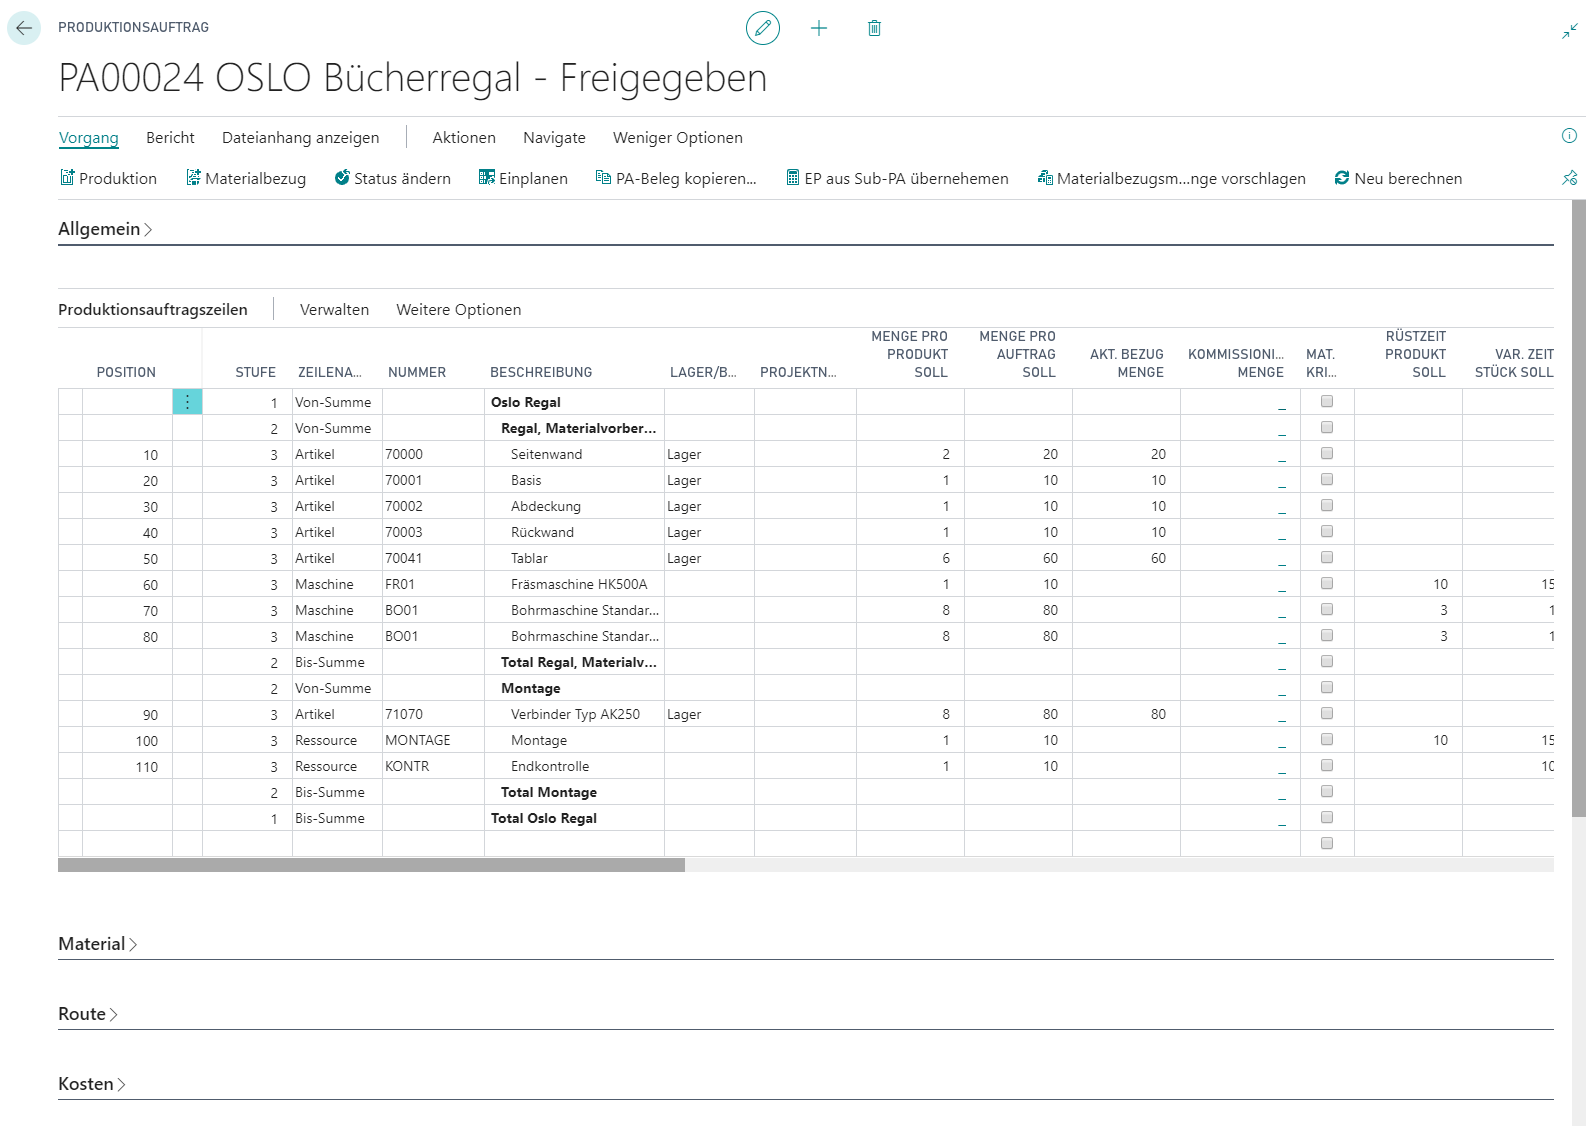Click the pin action bar icon

coord(1569,178)
